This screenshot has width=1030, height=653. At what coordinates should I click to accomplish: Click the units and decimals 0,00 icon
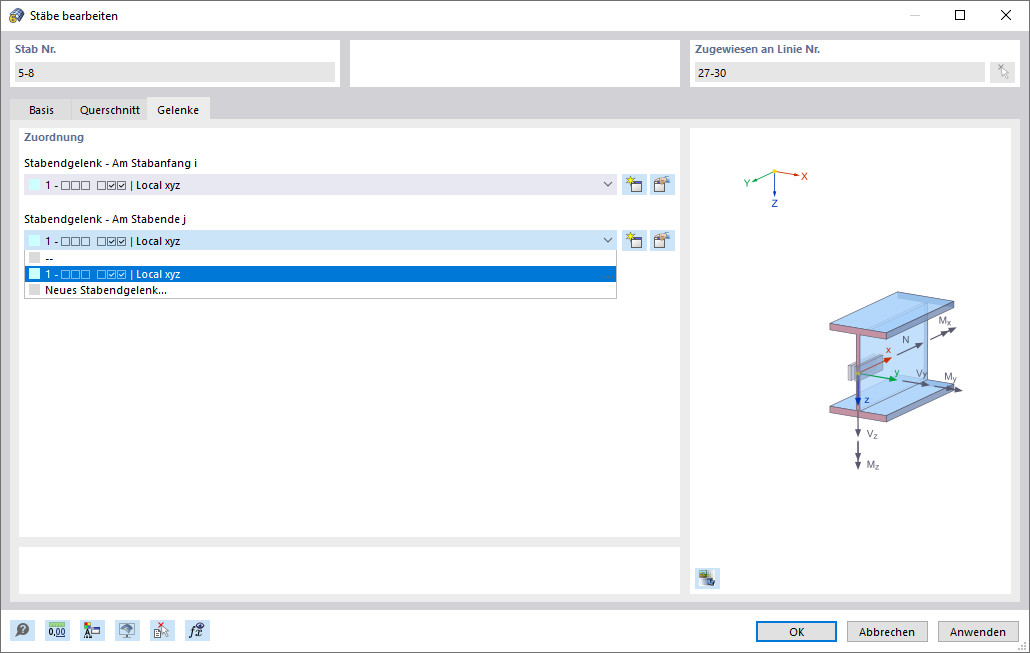pos(57,631)
